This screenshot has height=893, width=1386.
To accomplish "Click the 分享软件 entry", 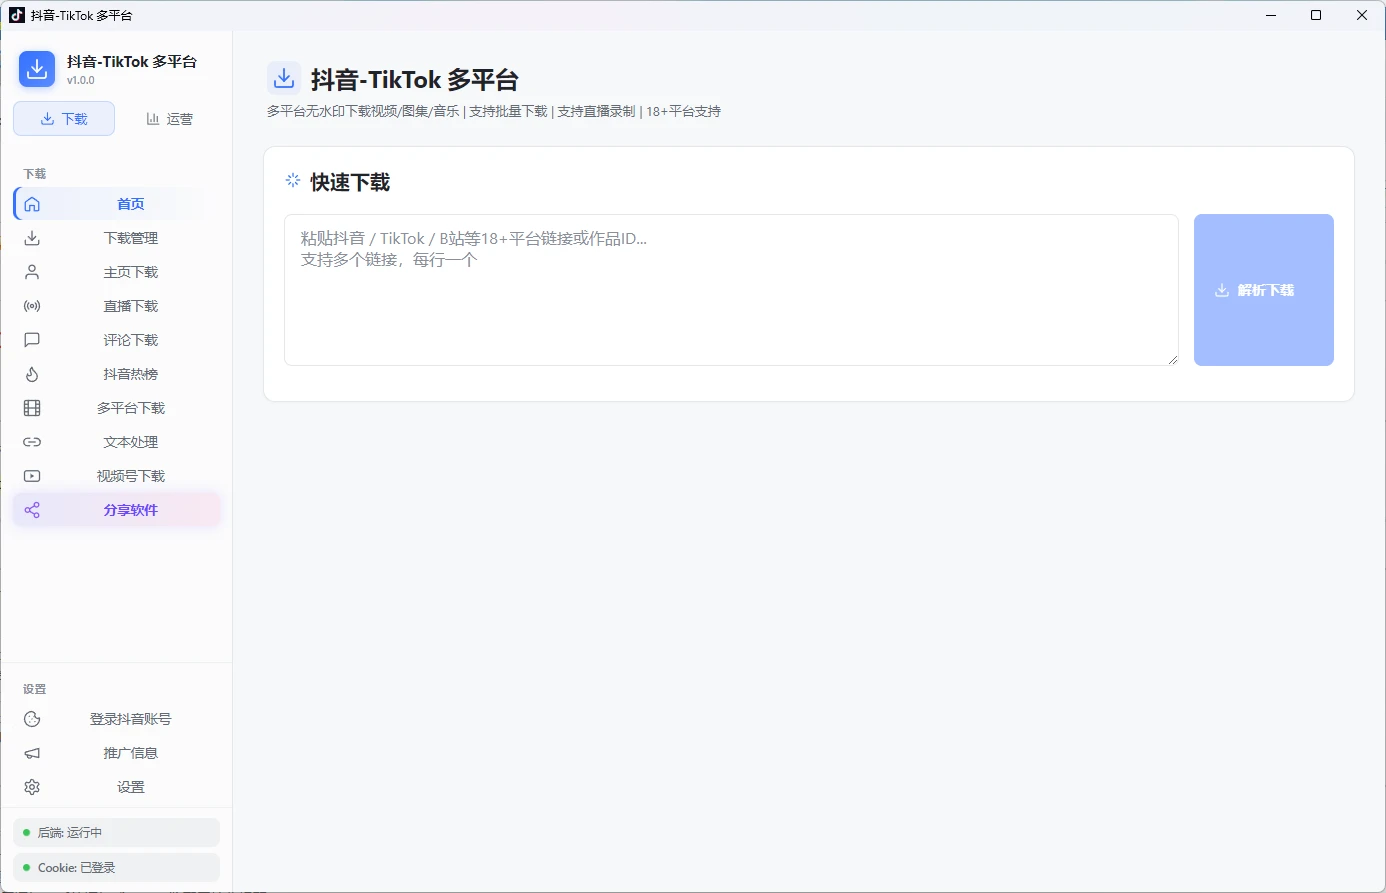I will click(116, 510).
